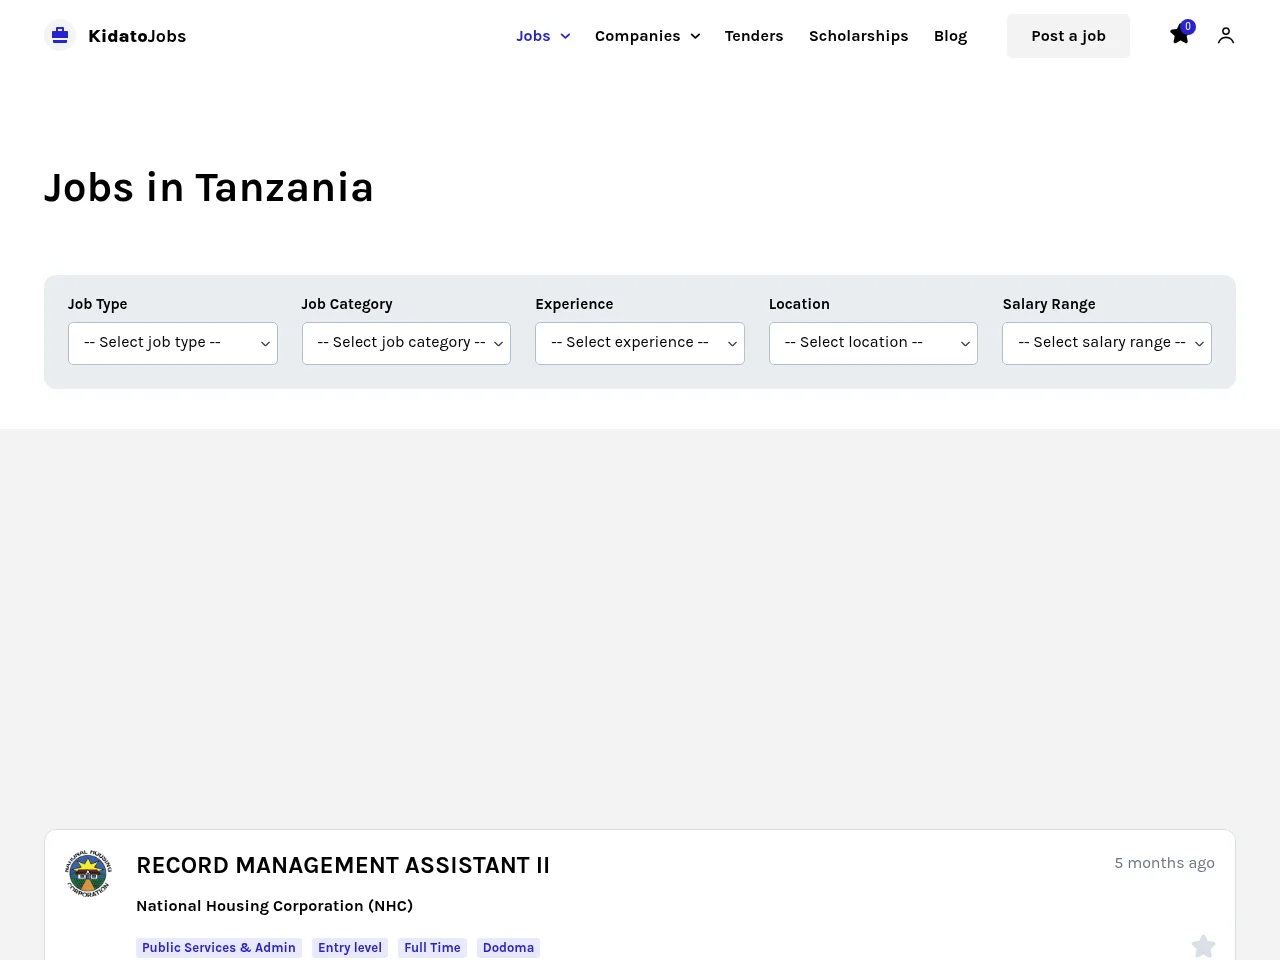The width and height of the screenshot is (1280, 960).
Task: Open the Location dropdown
Action: point(873,343)
